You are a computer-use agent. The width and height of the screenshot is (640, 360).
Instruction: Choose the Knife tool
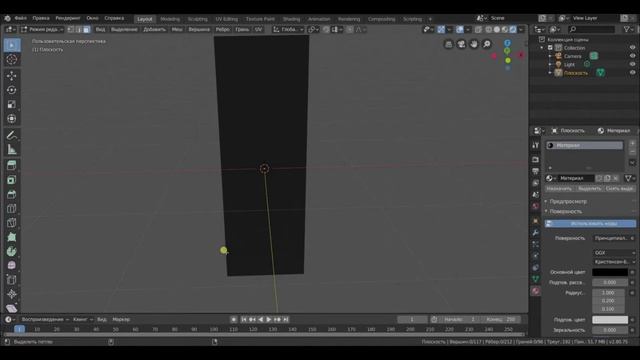(x=12, y=222)
